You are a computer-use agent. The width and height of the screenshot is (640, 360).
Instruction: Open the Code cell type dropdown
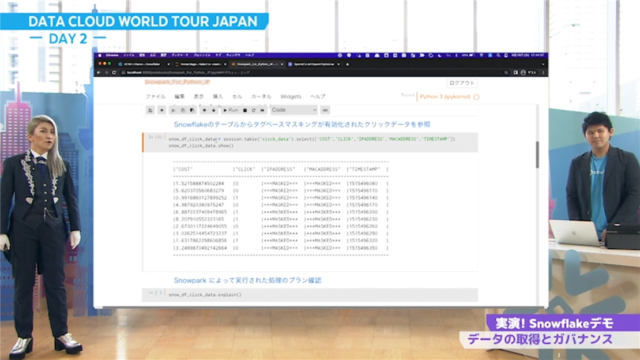point(293,110)
